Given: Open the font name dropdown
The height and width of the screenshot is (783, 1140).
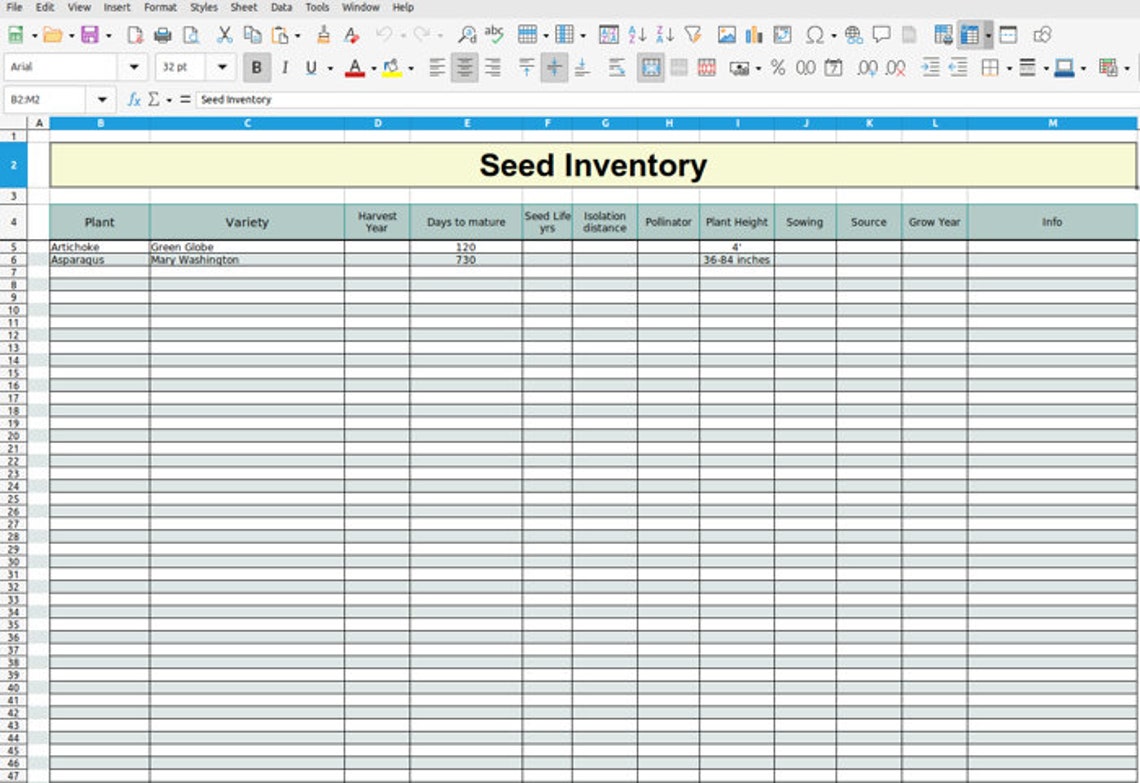Looking at the screenshot, I should 133,68.
